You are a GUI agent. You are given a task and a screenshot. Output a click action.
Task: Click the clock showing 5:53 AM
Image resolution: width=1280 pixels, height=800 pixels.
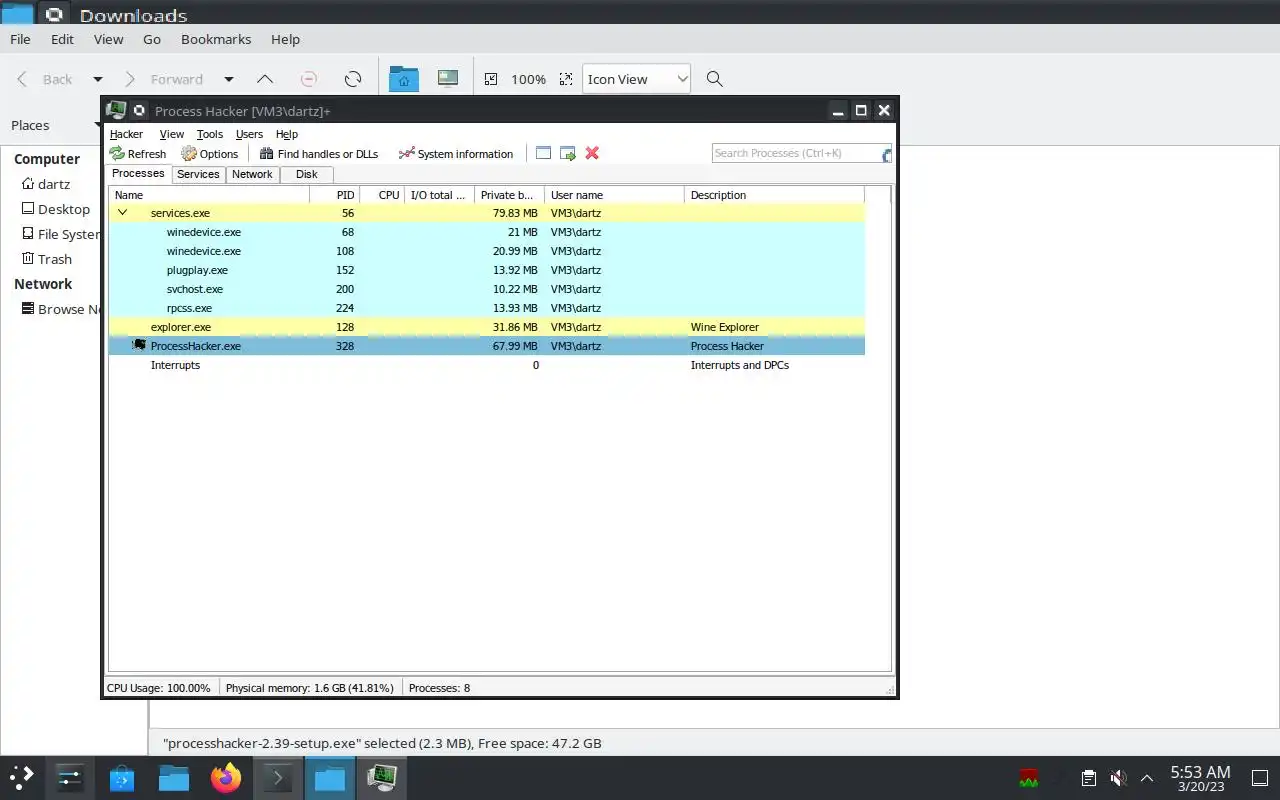[1200, 777]
